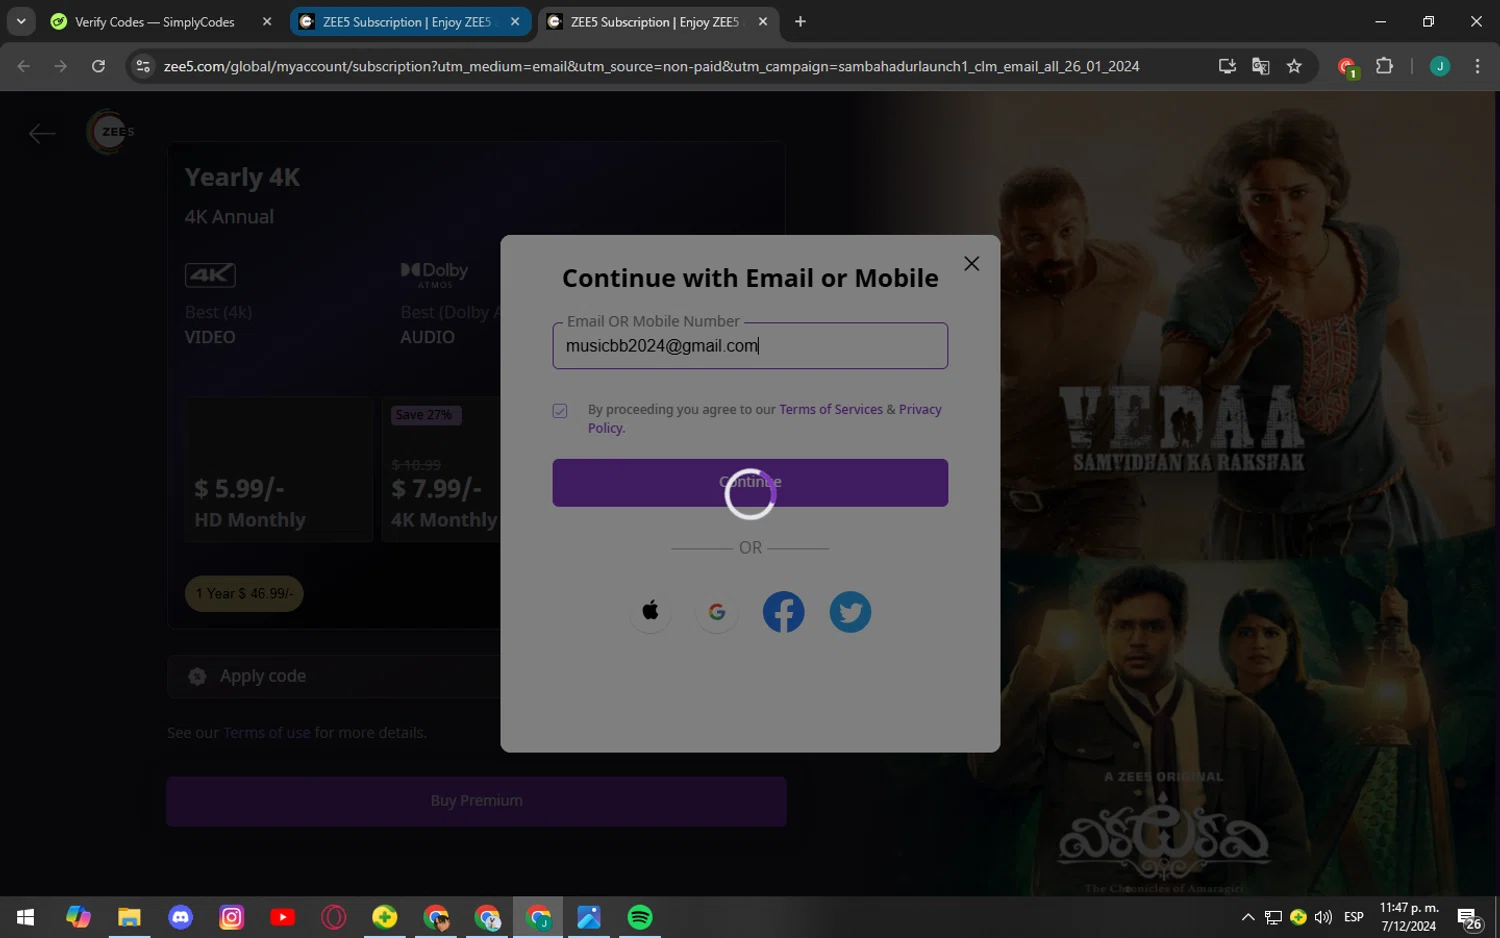1500x938 pixels.
Task: Close the Verify Codes tab
Action: click(x=267, y=22)
